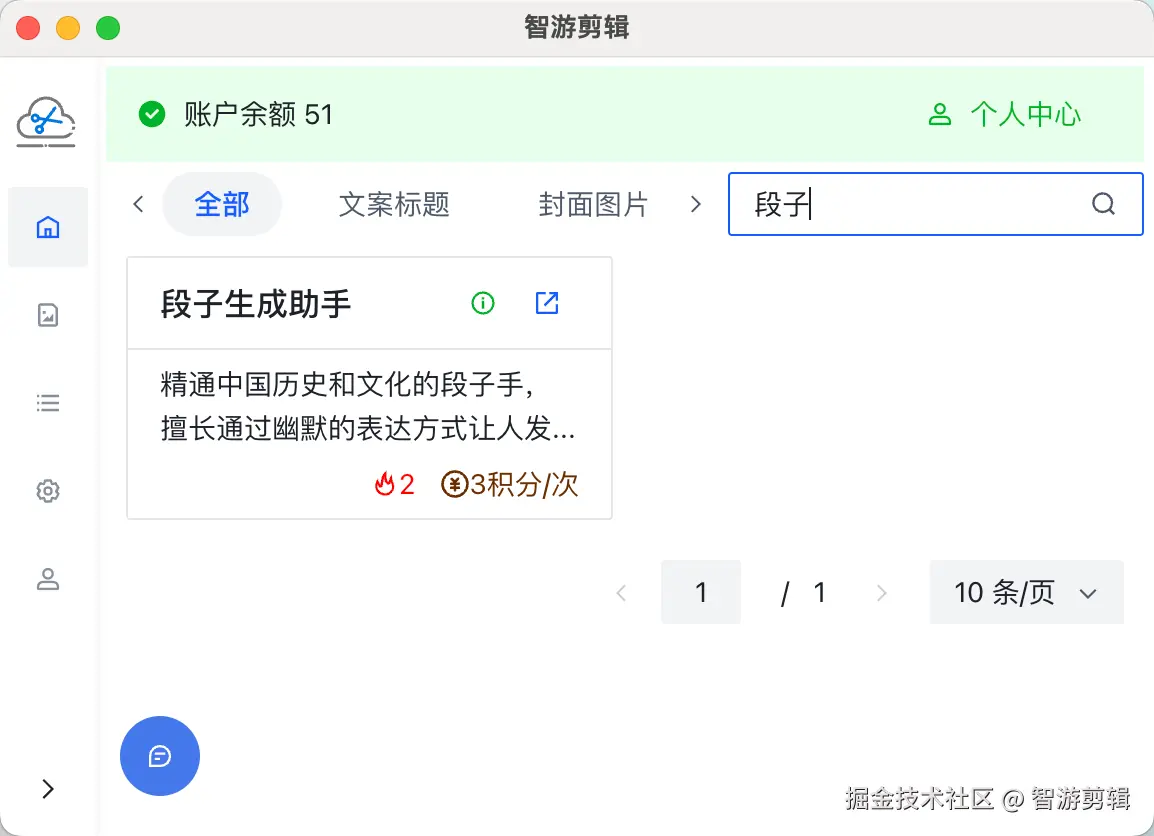Open the 10 条/页 page size dropdown

point(1026,593)
